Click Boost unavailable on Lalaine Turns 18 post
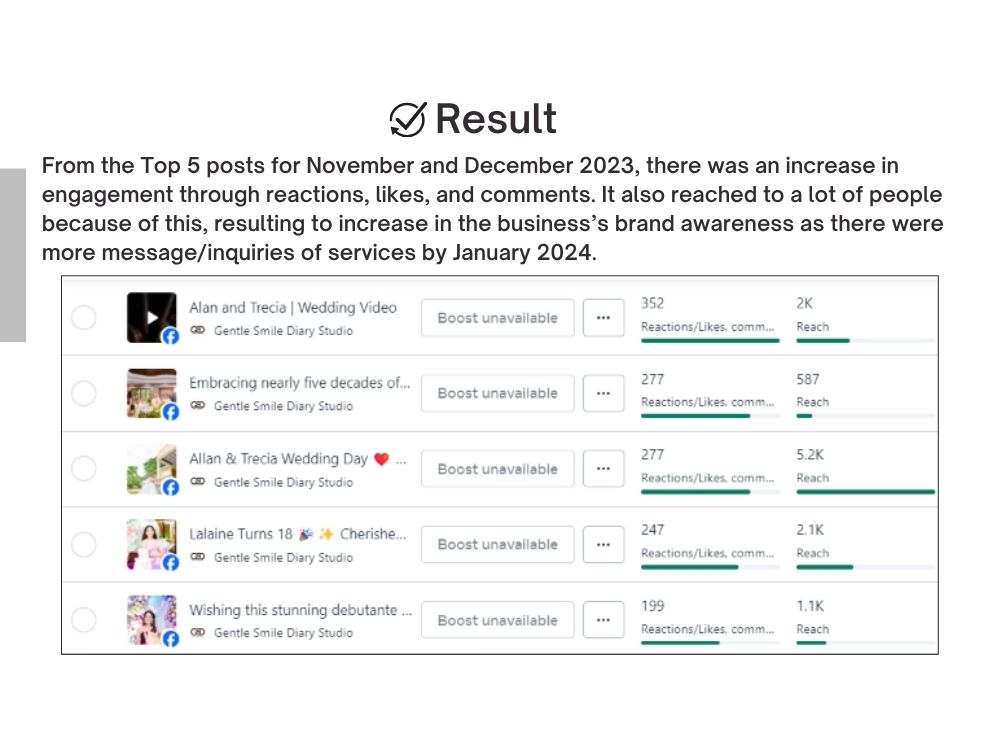This screenshot has width=1000, height=750. coord(497,545)
